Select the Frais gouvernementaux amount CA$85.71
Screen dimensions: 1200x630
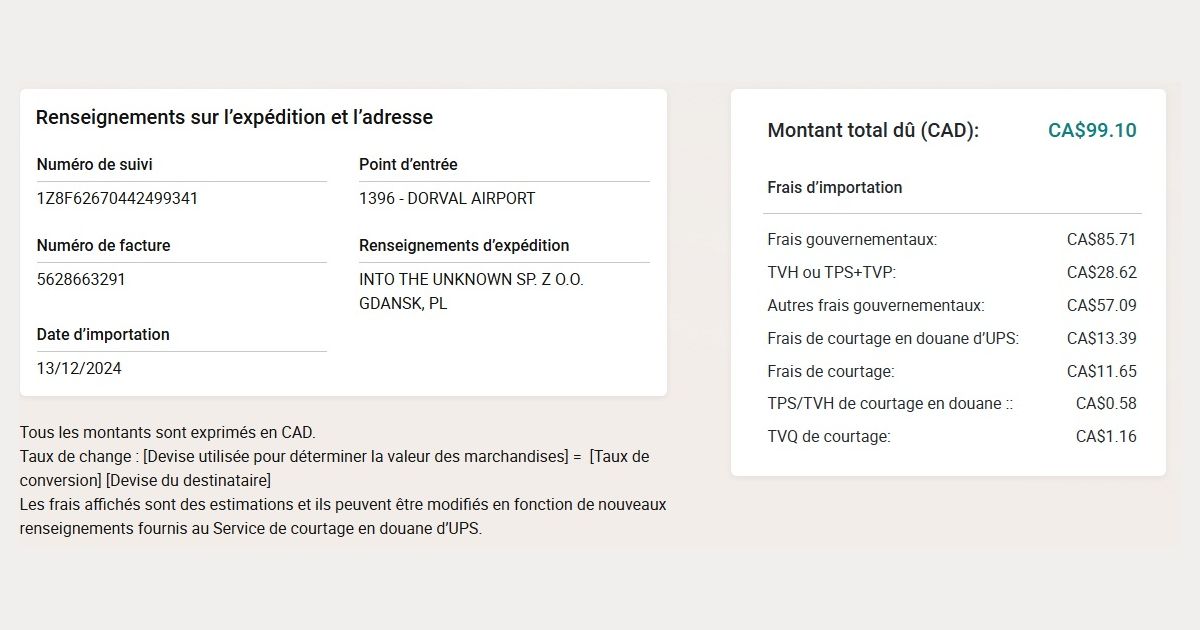coord(1101,239)
